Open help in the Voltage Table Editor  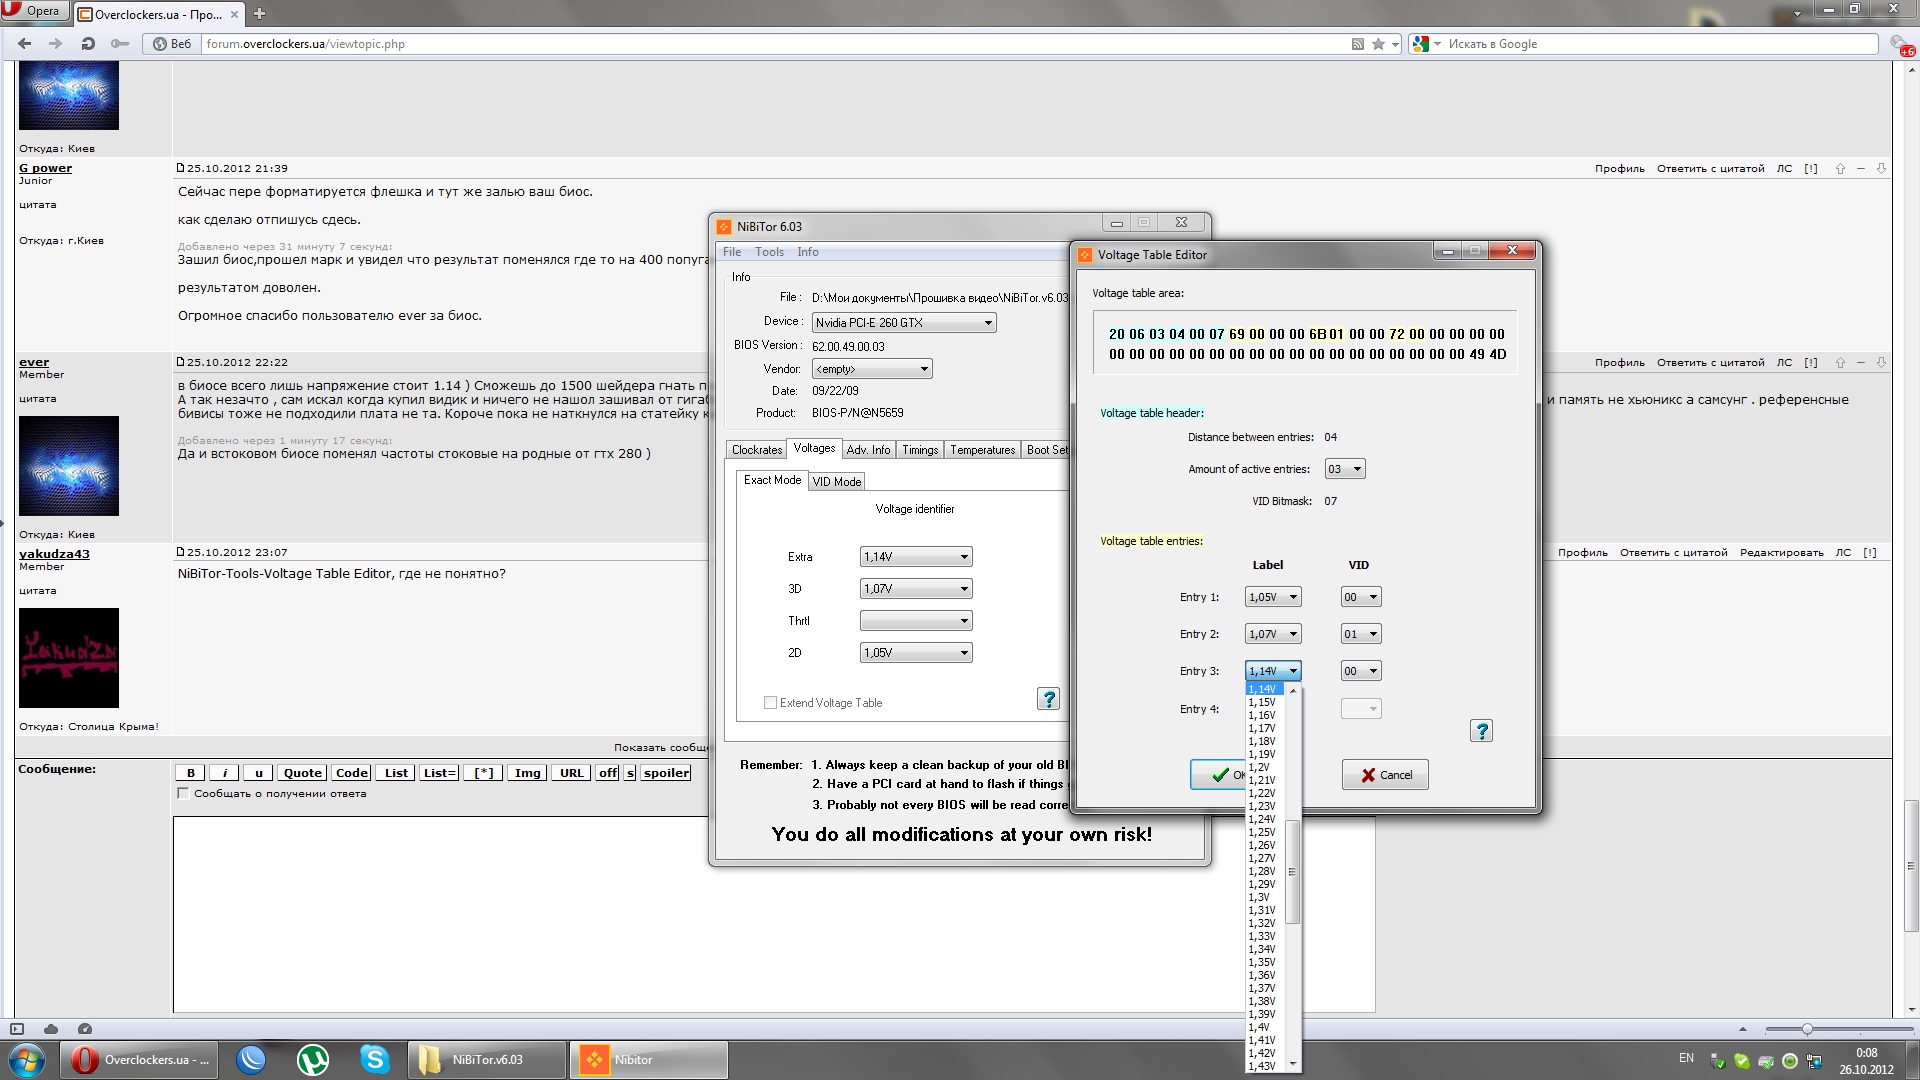(x=1482, y=731)
